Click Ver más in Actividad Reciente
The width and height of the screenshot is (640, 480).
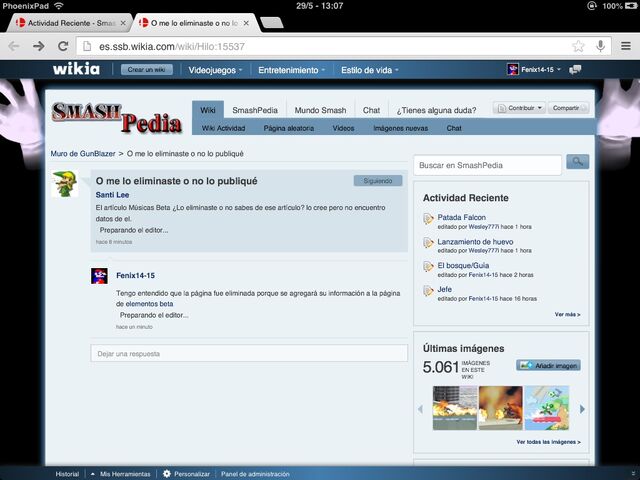click(x=567, y=314)
